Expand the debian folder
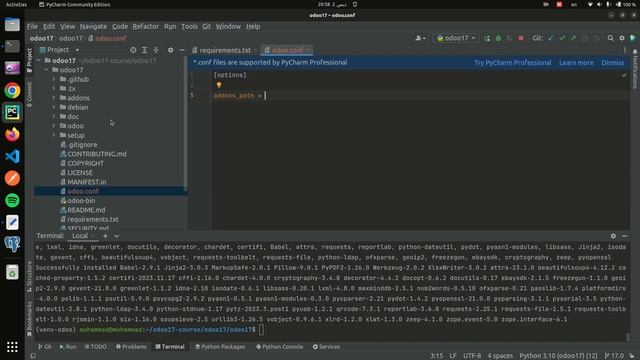 coord(53,107)
